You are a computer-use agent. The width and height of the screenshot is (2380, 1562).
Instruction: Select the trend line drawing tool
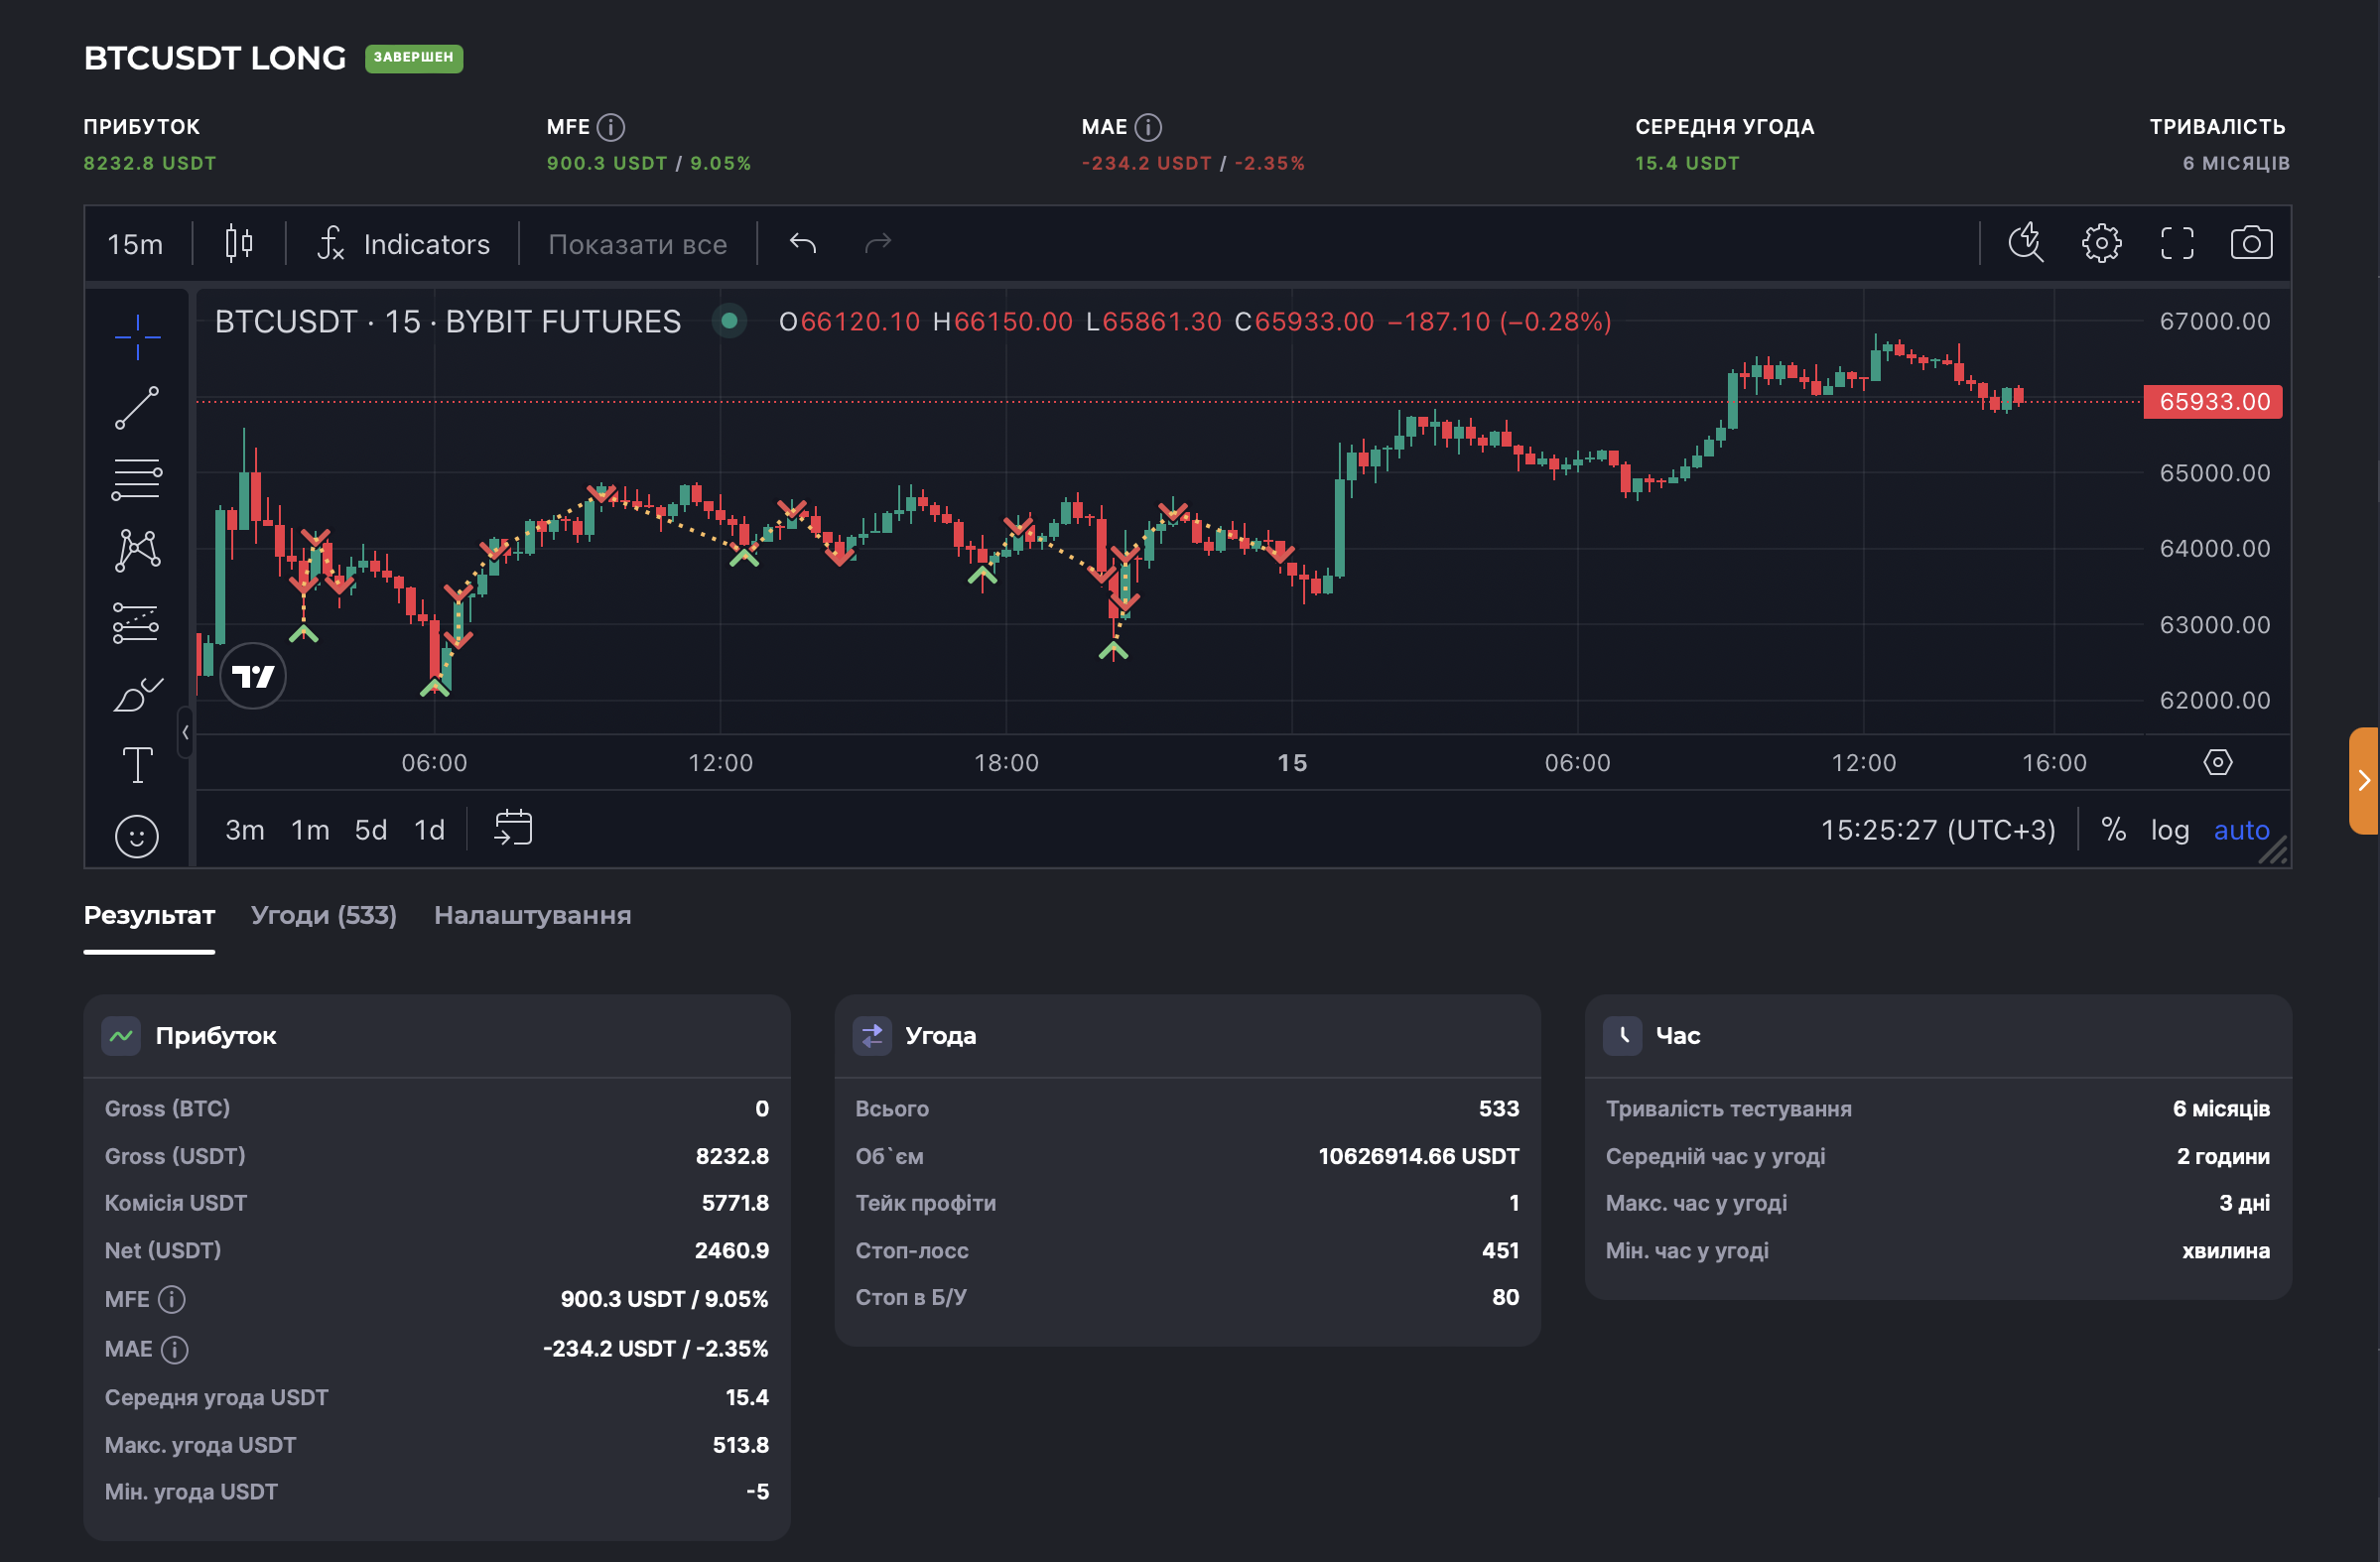(x=137, y=408)
